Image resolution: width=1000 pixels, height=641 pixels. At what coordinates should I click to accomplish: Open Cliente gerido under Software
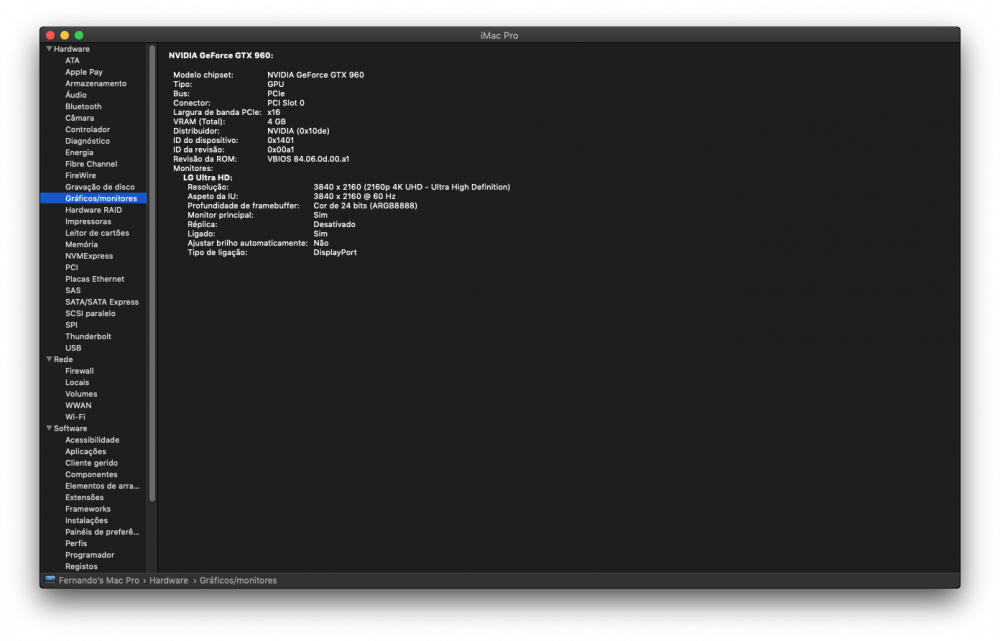(x=91, y=462)
